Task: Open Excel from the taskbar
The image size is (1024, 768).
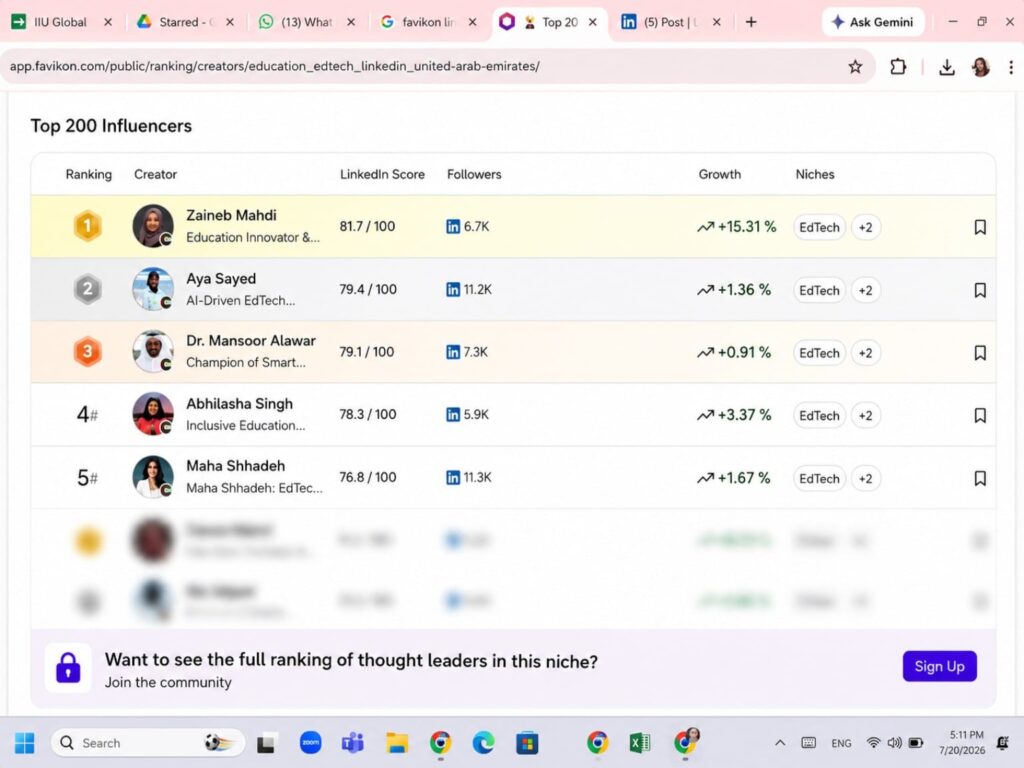Action: pyautogui.click(x=640, y=743)
